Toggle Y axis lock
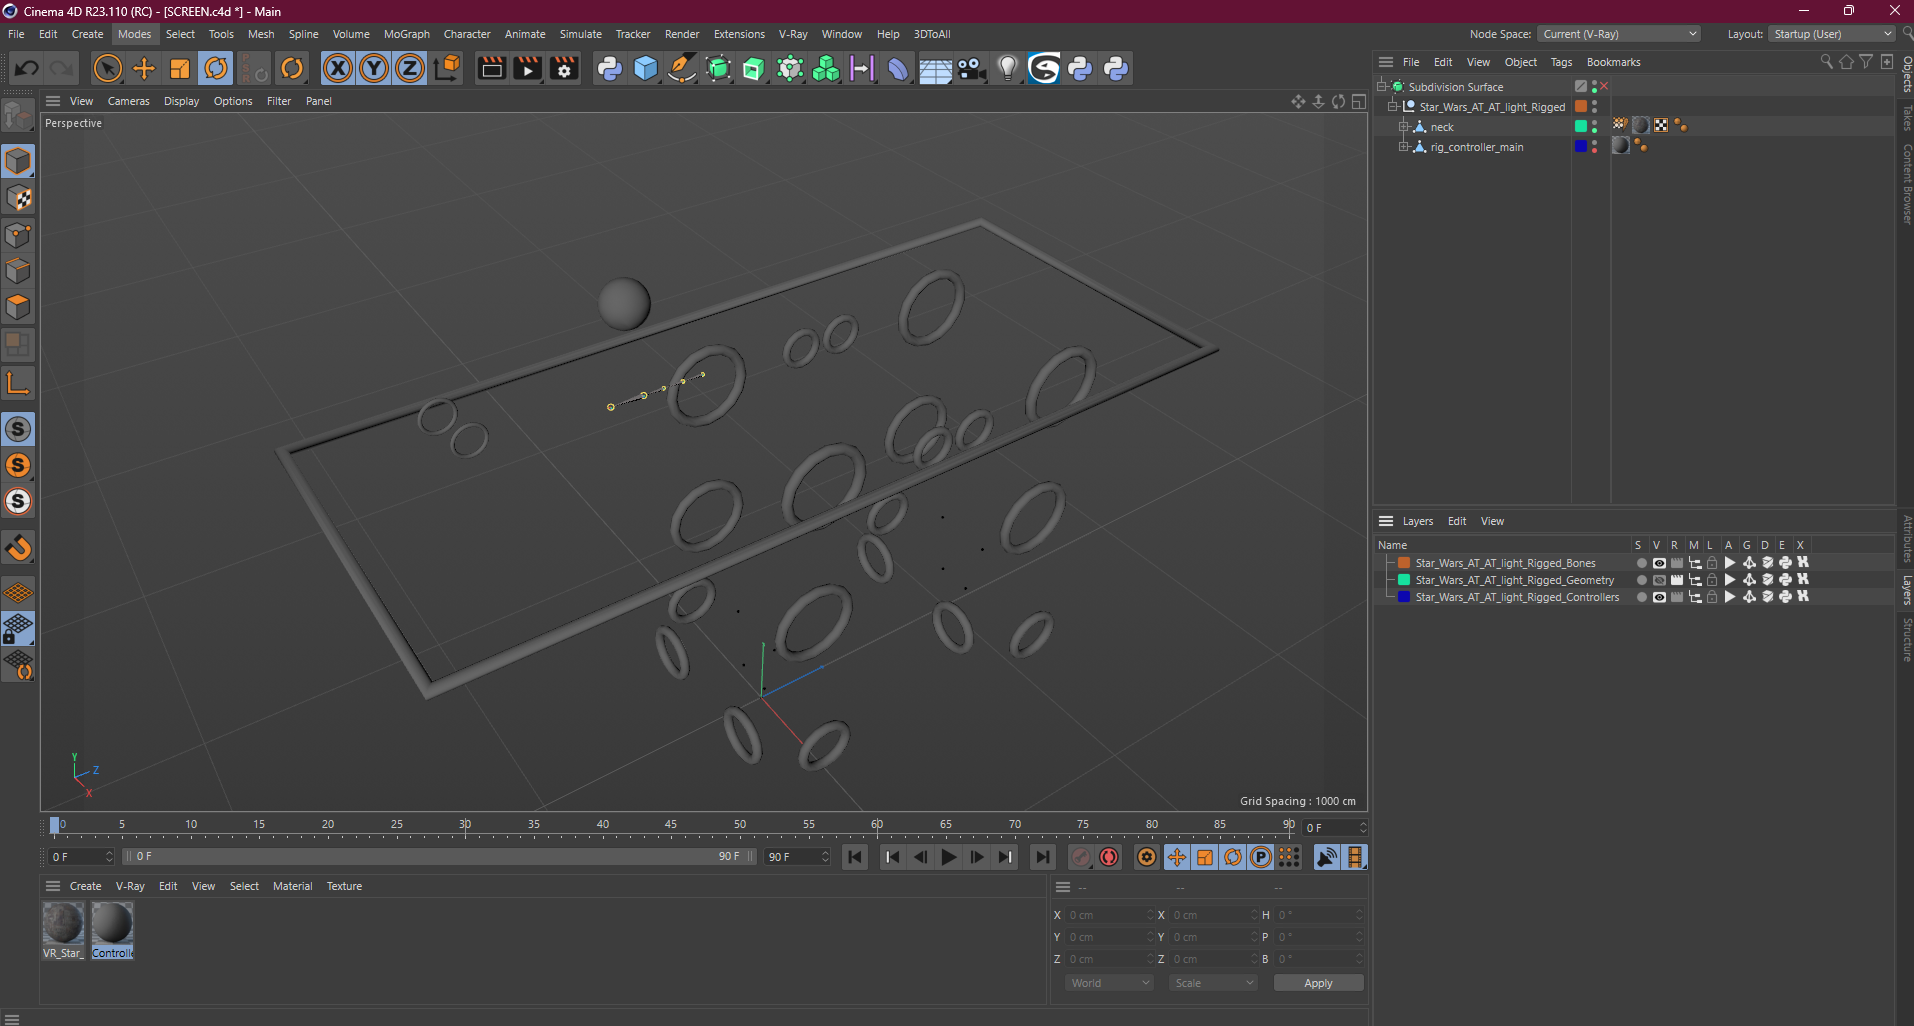Image resolution: width=1914 pixels, height=1026 pixels. [x=374, y=68]
